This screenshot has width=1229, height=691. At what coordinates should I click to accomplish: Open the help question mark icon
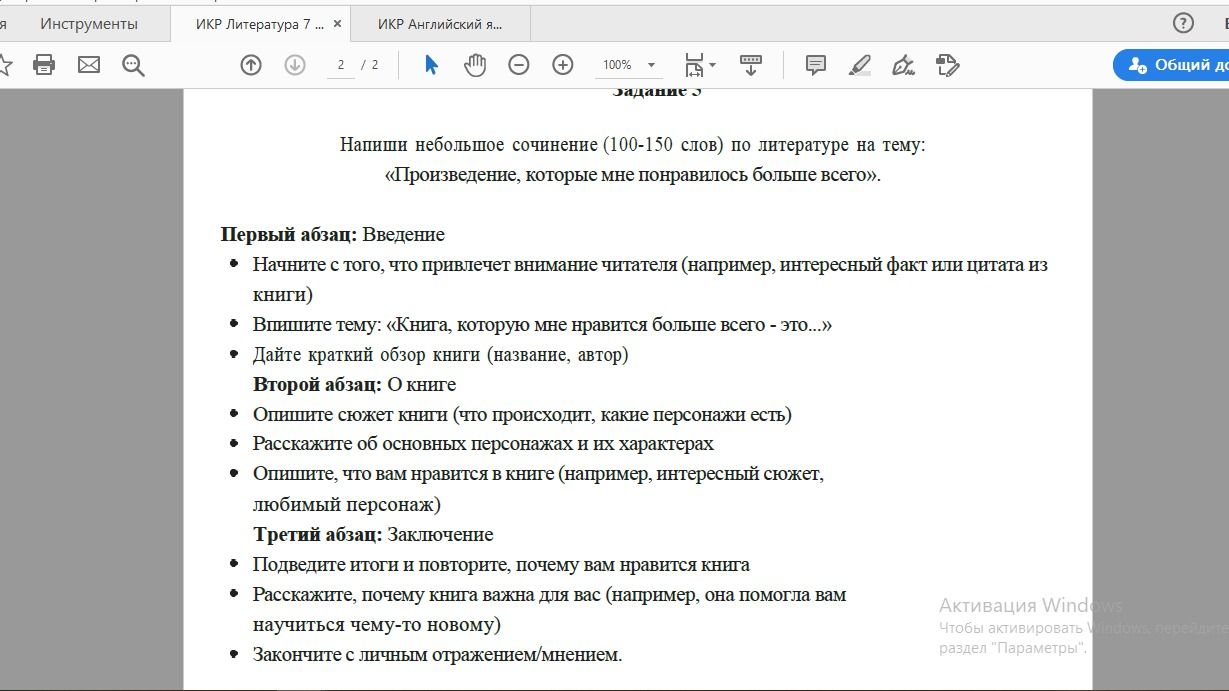coord(1183,23)
